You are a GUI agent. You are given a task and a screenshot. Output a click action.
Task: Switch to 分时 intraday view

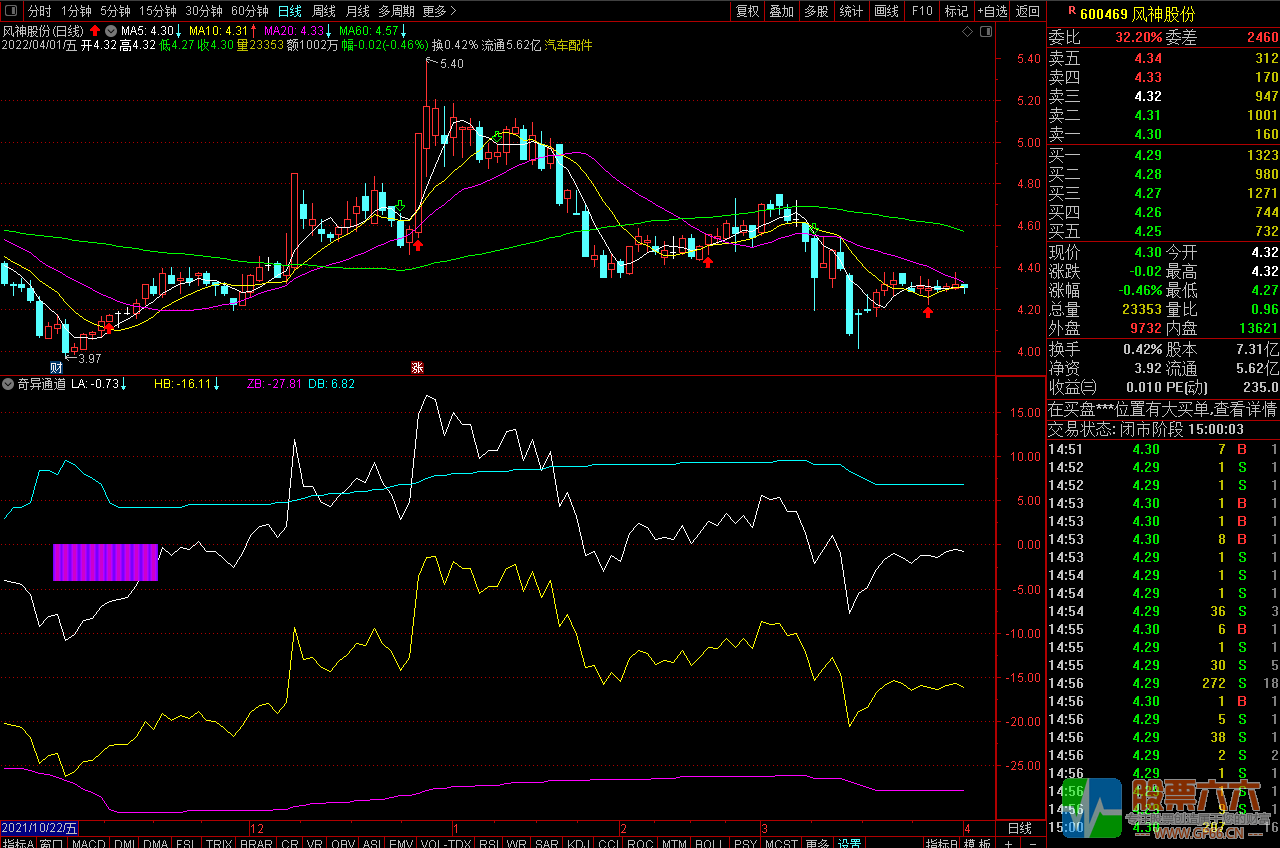tap(39, 11)
